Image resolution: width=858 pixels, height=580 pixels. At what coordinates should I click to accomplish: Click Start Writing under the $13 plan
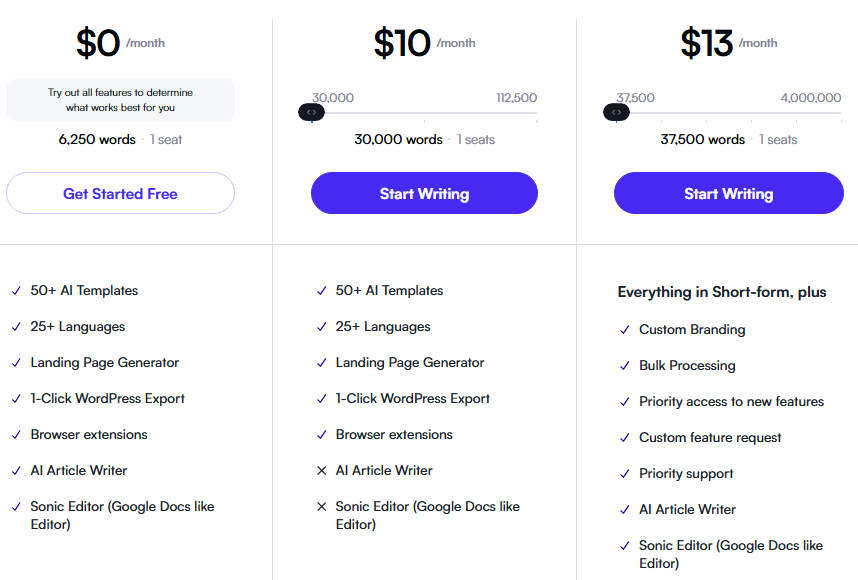pos(728,193)
